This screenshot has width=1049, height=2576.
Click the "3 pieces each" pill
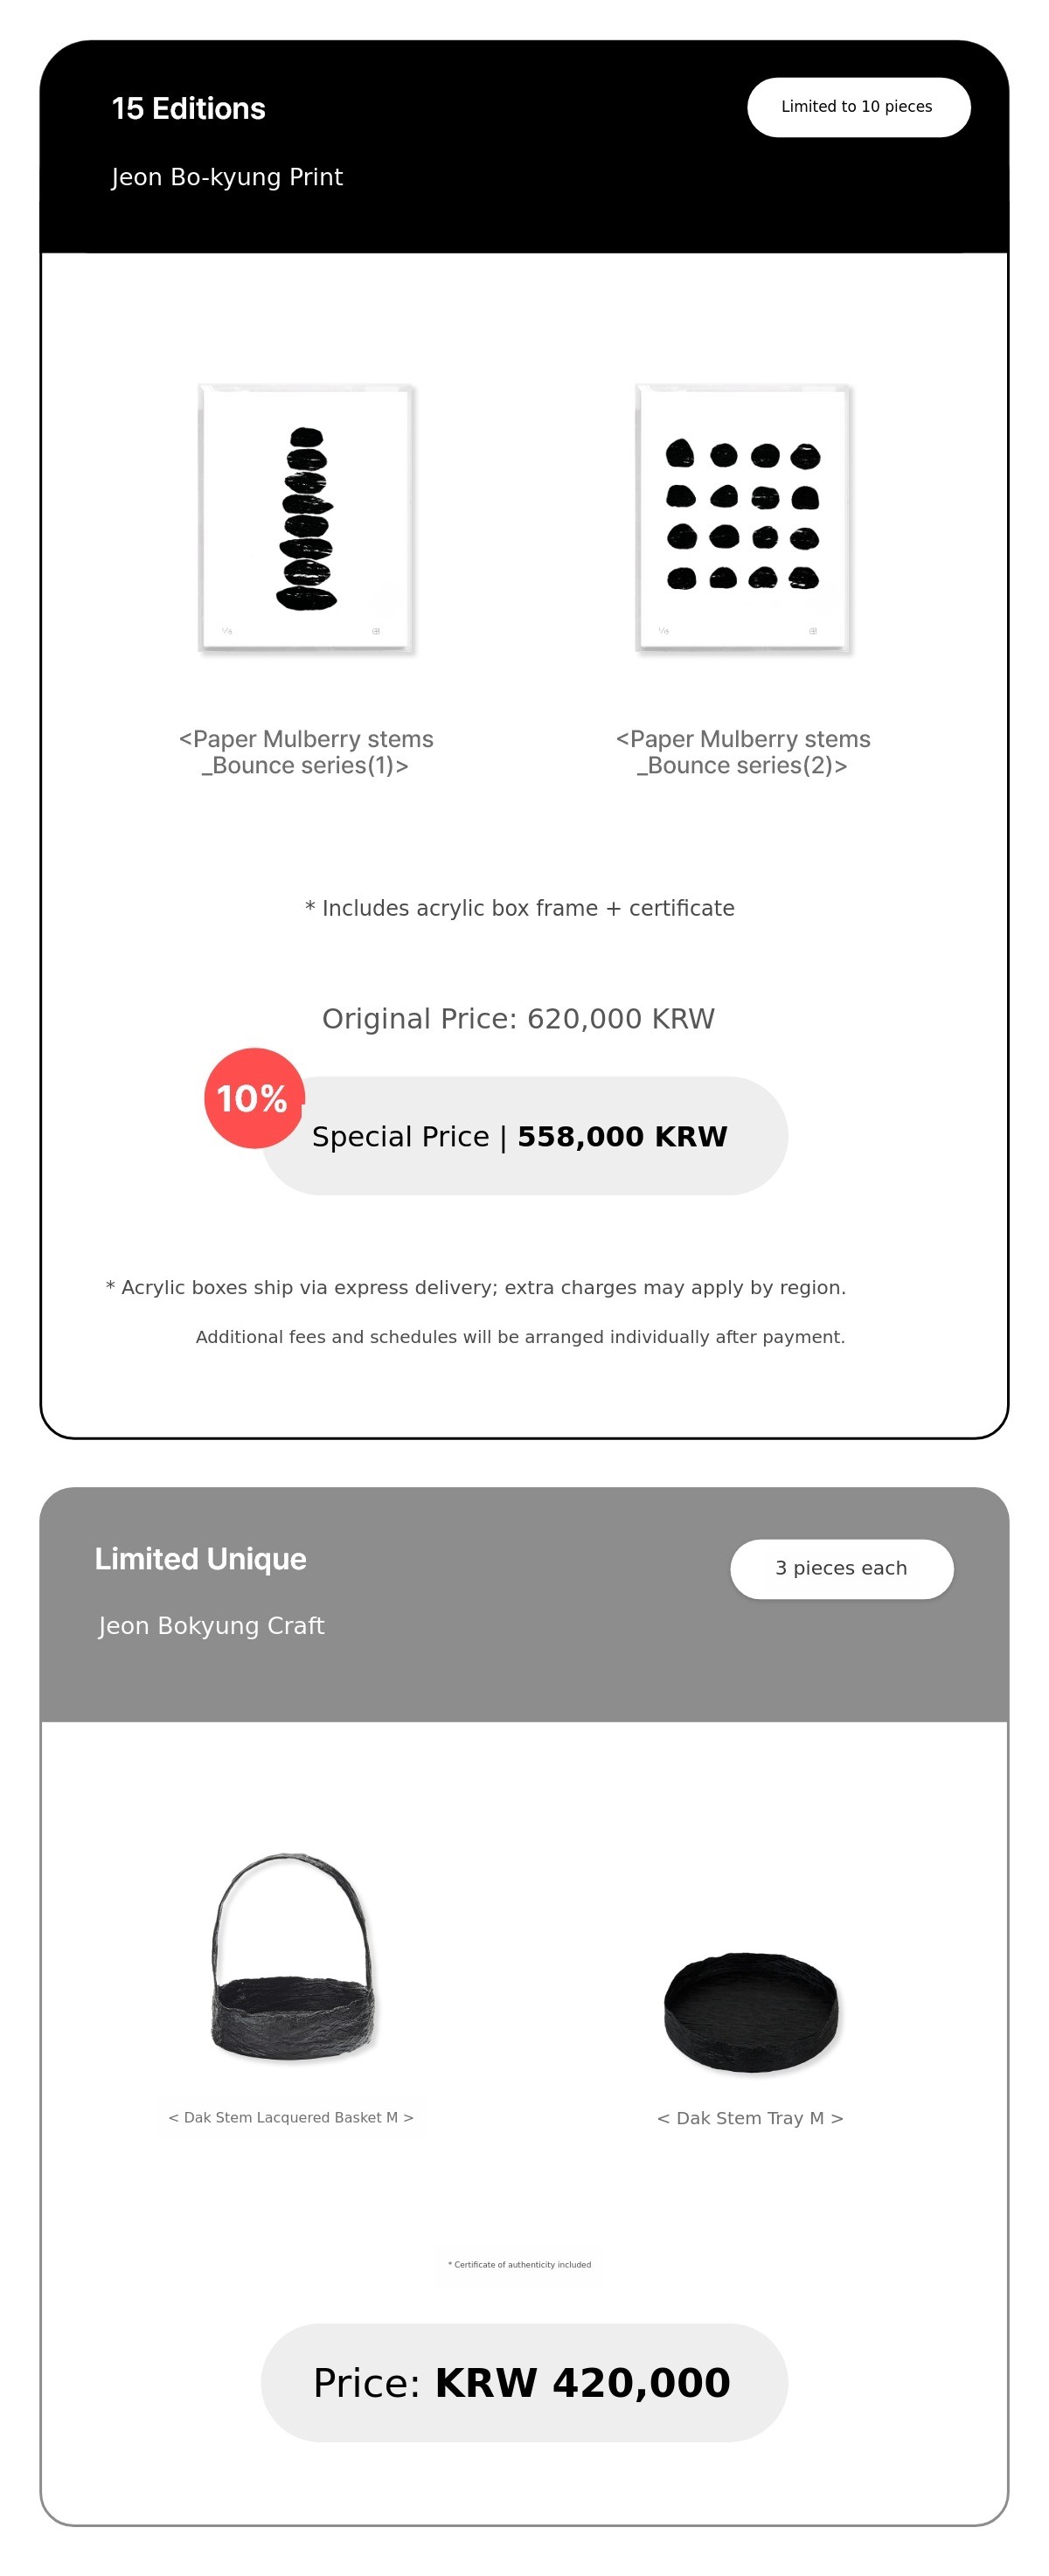click(841, 1568)
